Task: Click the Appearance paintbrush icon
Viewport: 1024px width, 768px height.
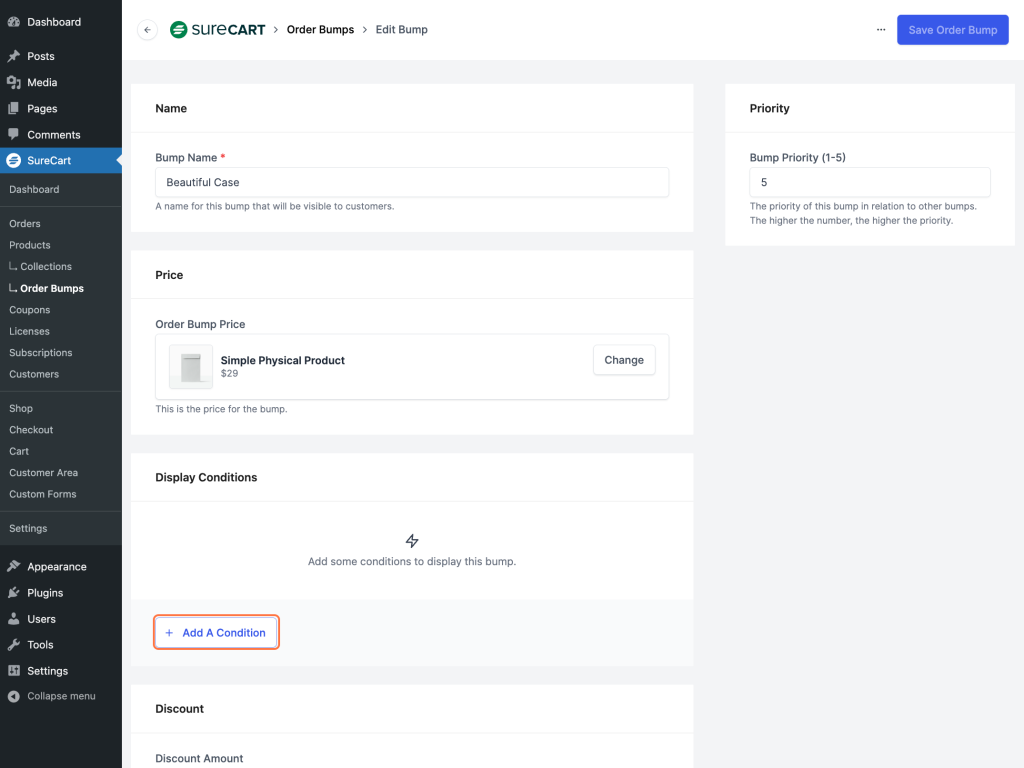Action: [x=14, y=567]
